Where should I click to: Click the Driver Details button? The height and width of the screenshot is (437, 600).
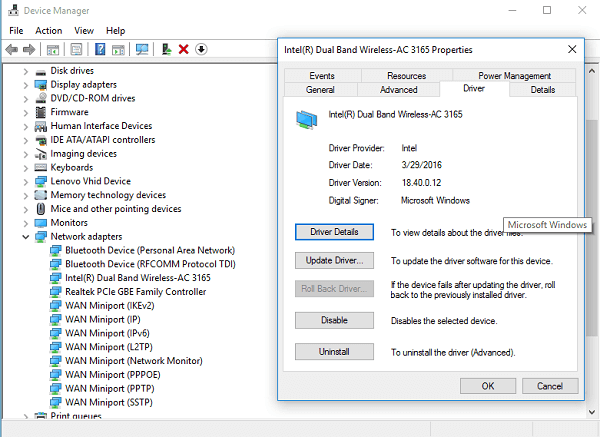click(334, 232)
